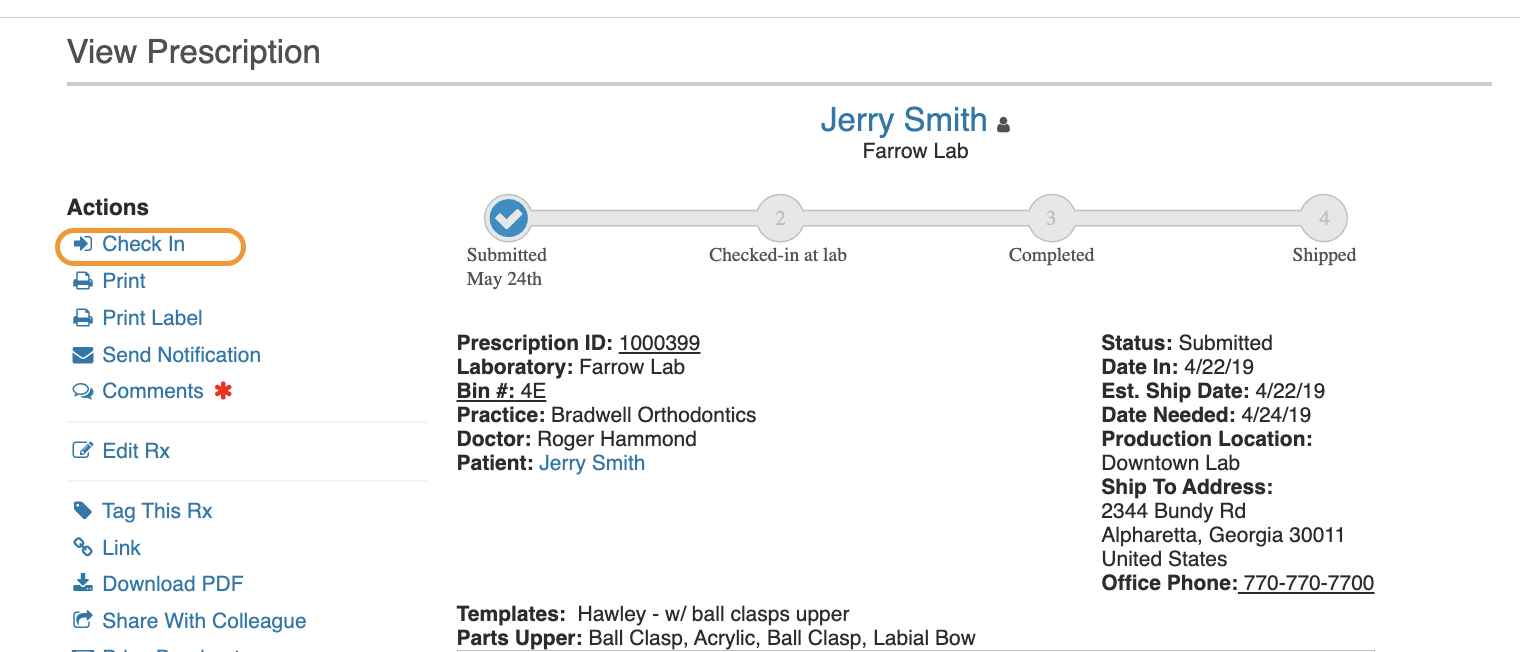Click the office phone number 770-770-7700
This screenshot has width=1520, height=652.
coord(1309,583)
